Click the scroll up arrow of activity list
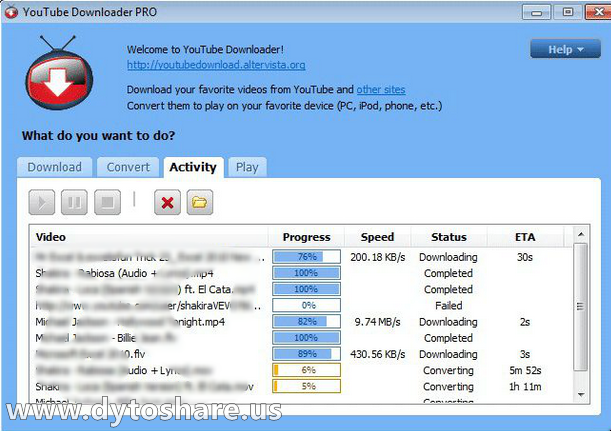 [x=581, y=235]
